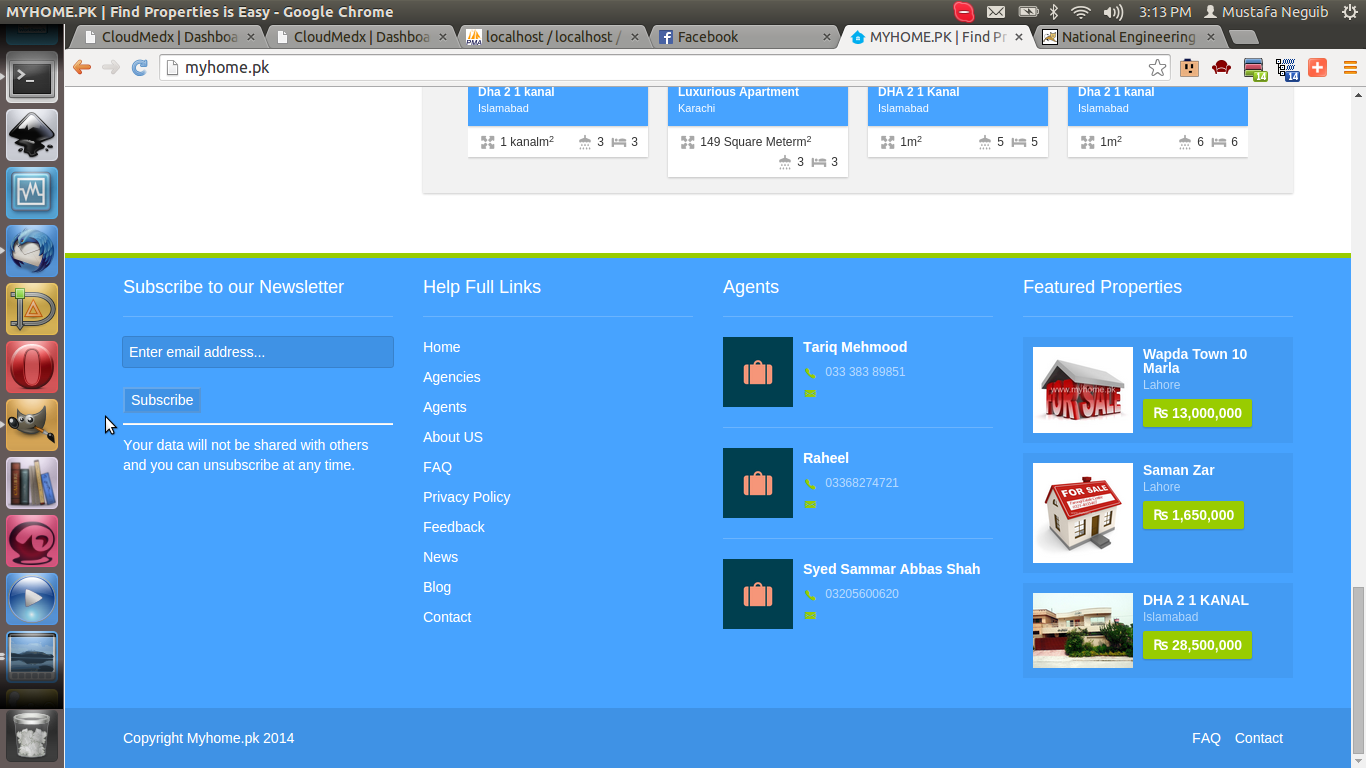The height and width of the screenshot is (768, 1366).
Task: Open the Bluetooth indicator
Action: pos(1053,12)
